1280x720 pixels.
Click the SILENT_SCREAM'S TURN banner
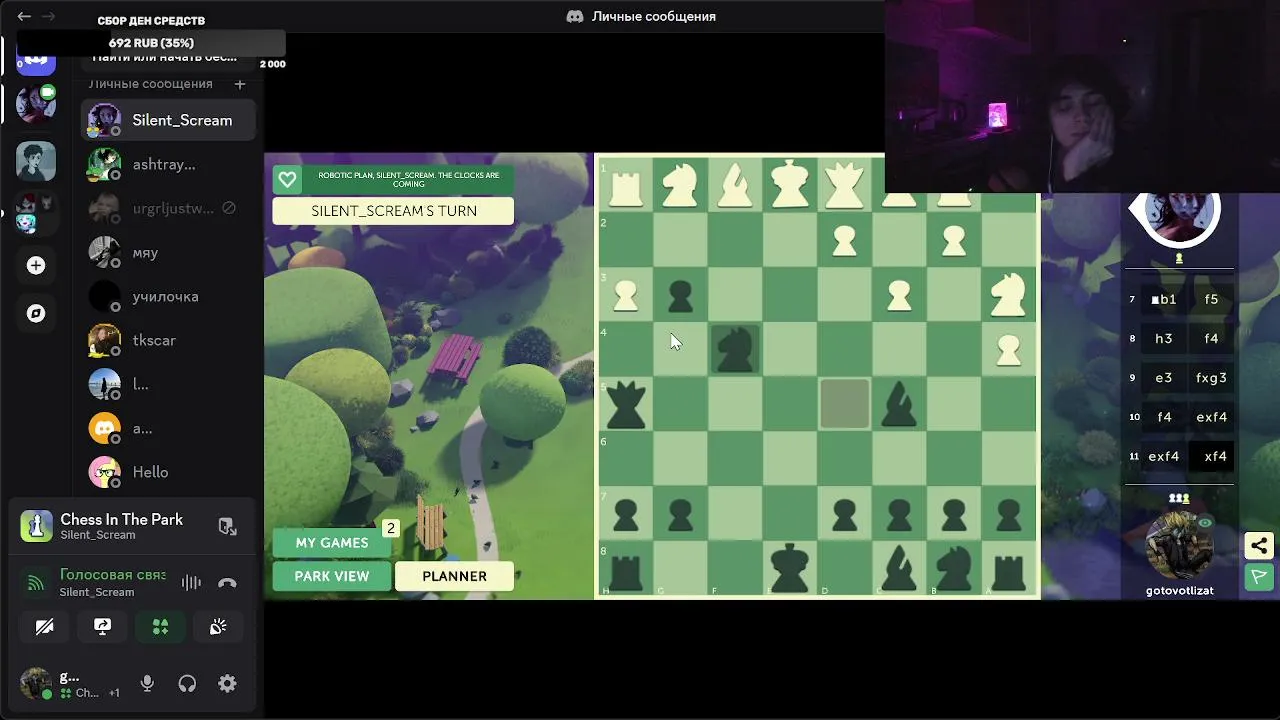(393, 211)
